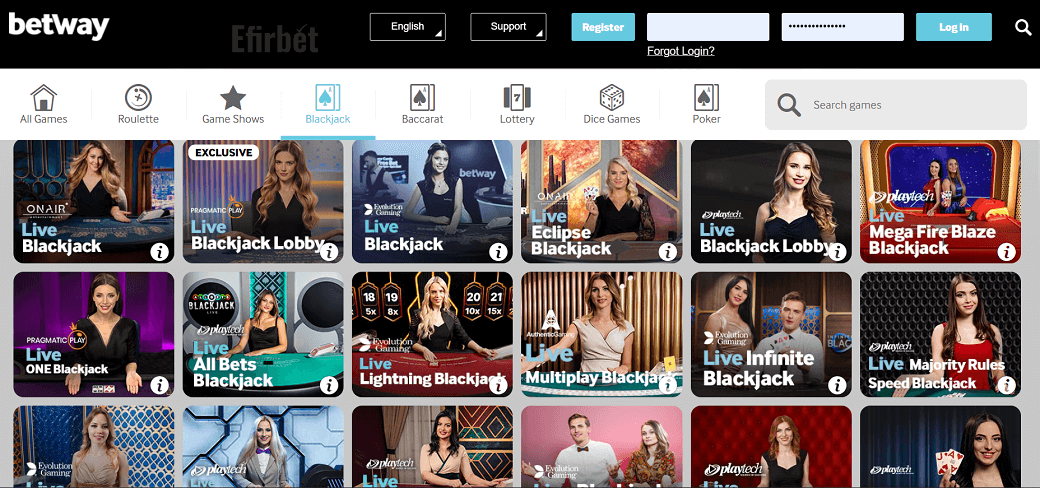Open the Live Lightning Blackjack game tile
The height and width of the screenshot is (488, 1040).
432,334
